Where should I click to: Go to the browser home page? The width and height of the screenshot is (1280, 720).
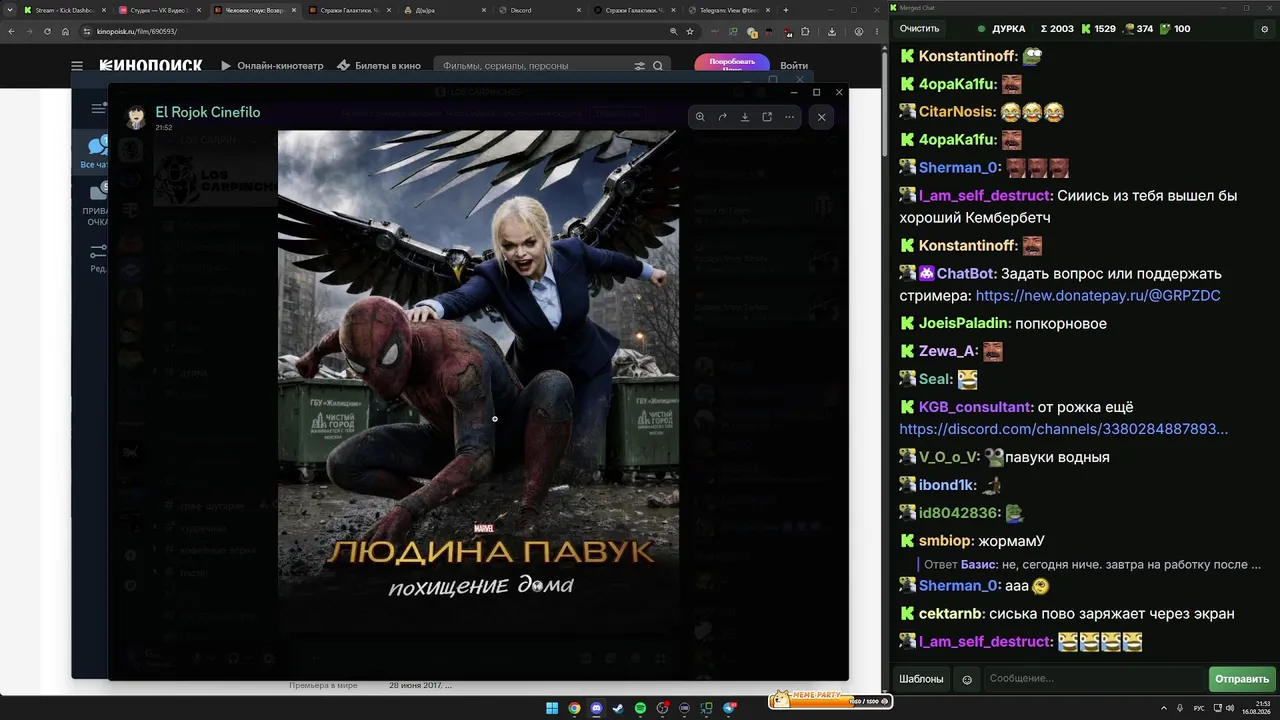[65, 31]
